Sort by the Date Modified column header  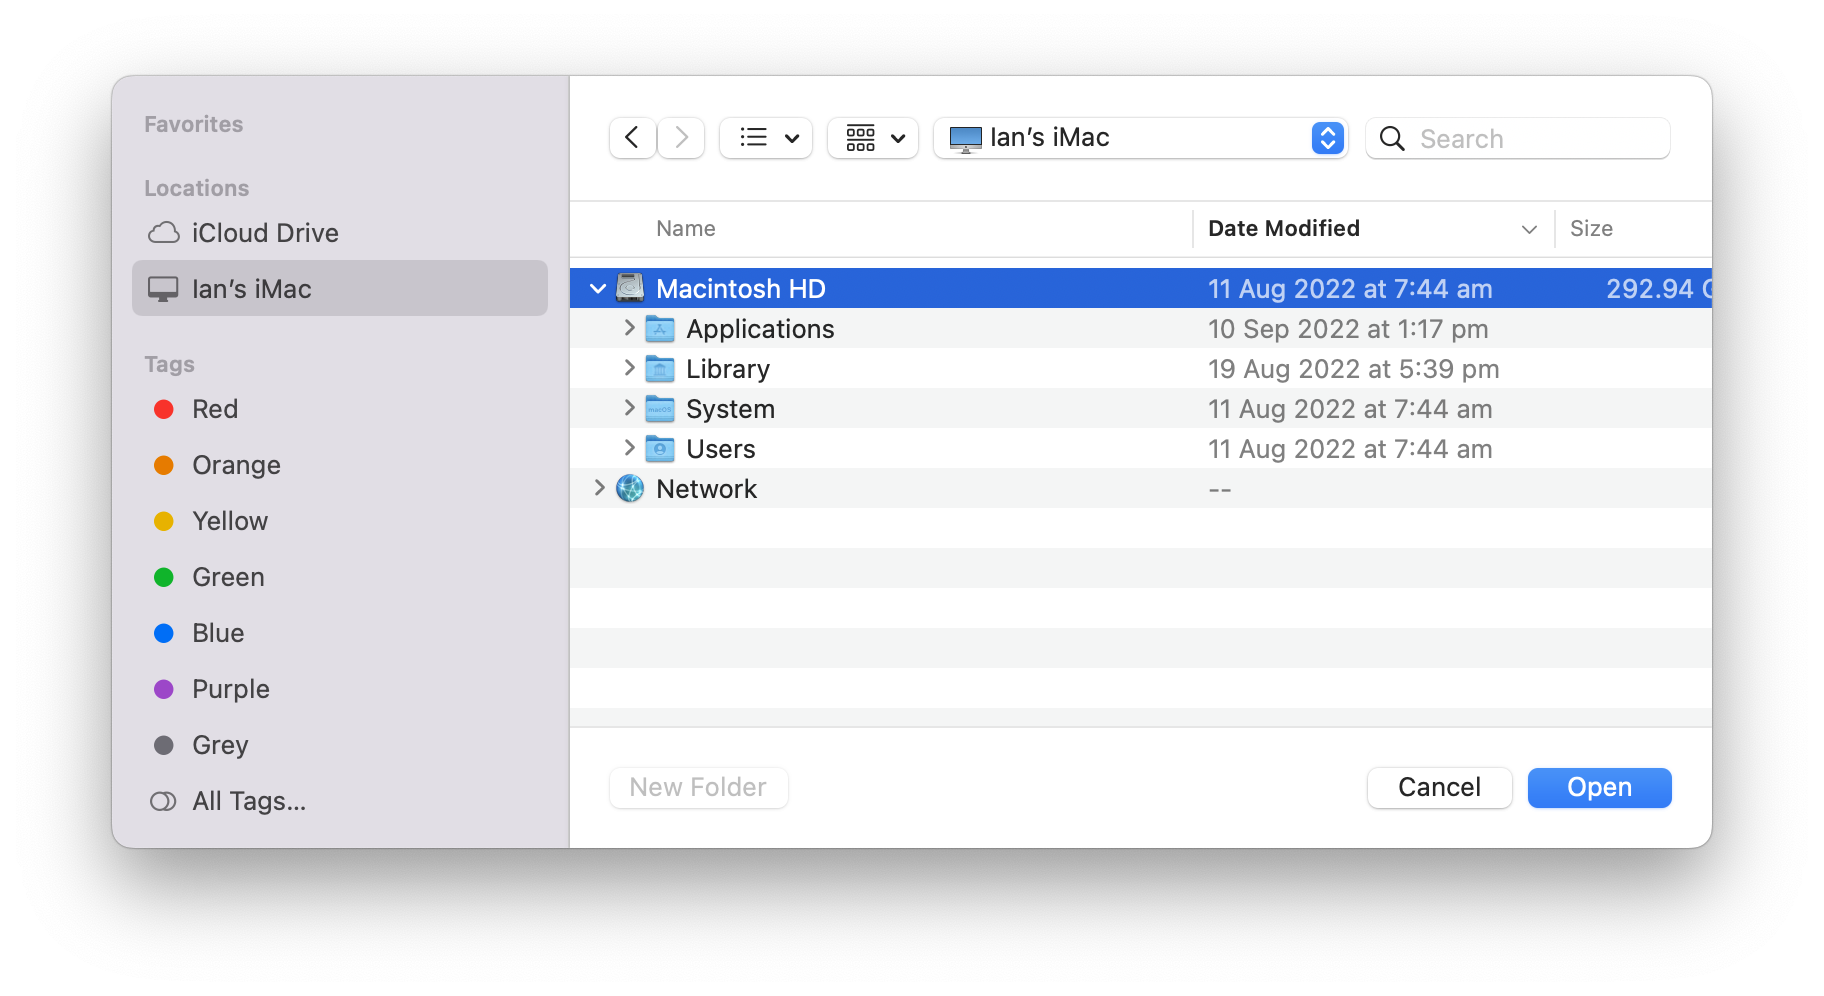point(1284,229)
